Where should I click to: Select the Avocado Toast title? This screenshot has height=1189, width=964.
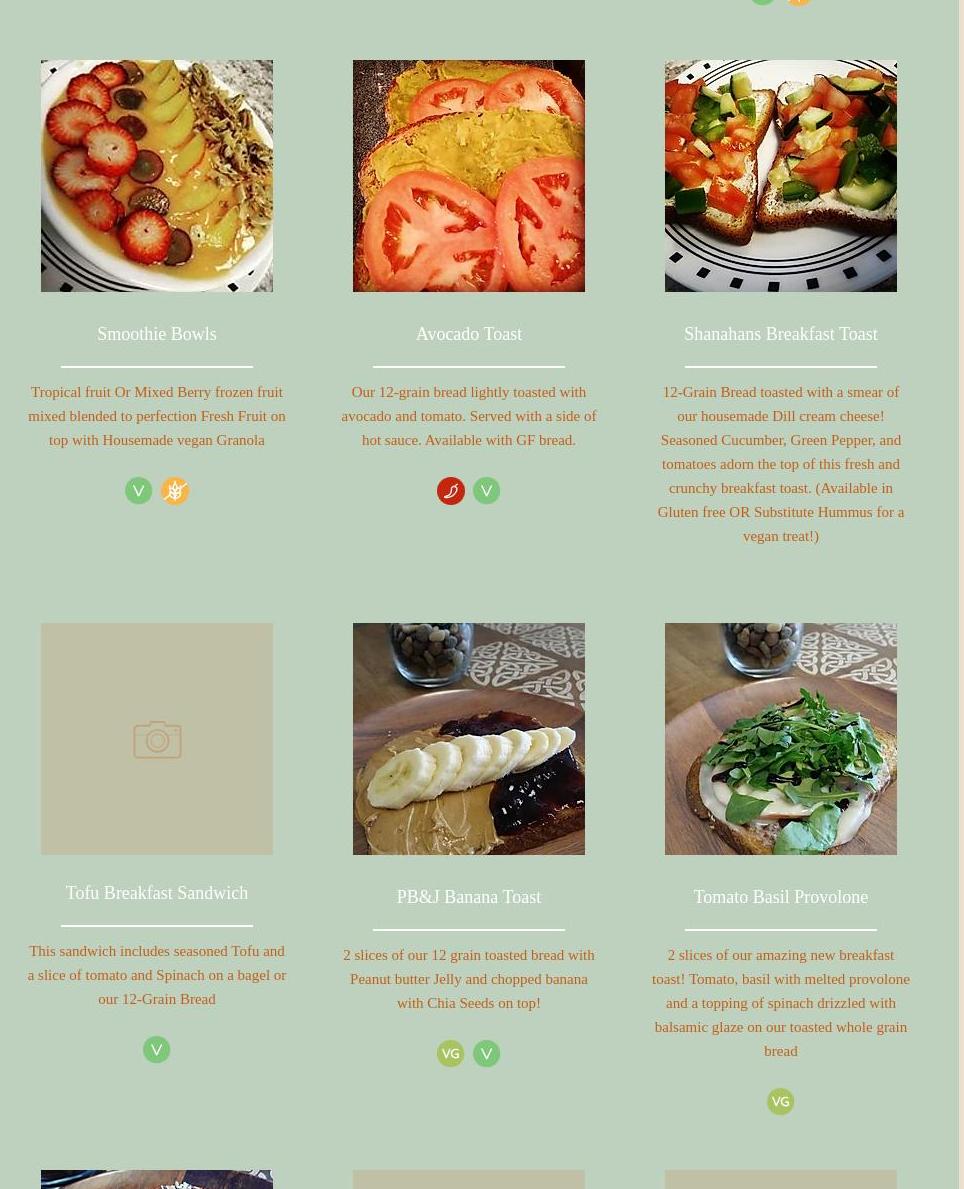(x=469, y=334)
